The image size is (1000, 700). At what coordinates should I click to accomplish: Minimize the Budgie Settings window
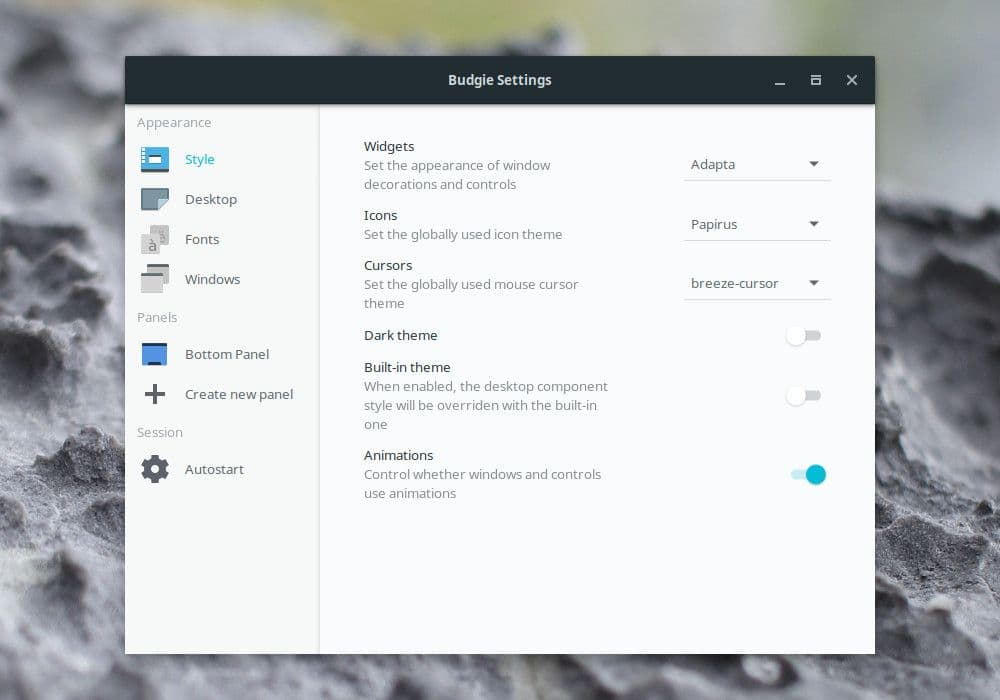point(780,80)
